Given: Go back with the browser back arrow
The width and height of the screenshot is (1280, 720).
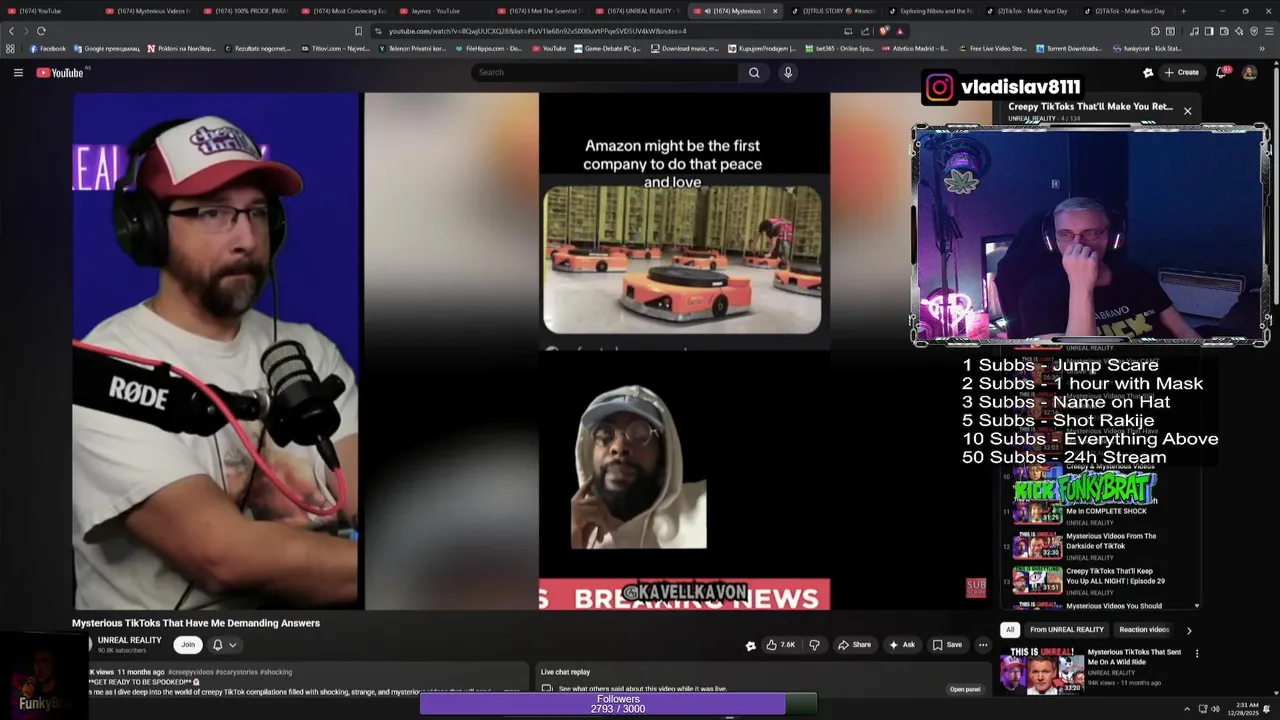Looking at the screenshot, I should (x=11, y=31).
